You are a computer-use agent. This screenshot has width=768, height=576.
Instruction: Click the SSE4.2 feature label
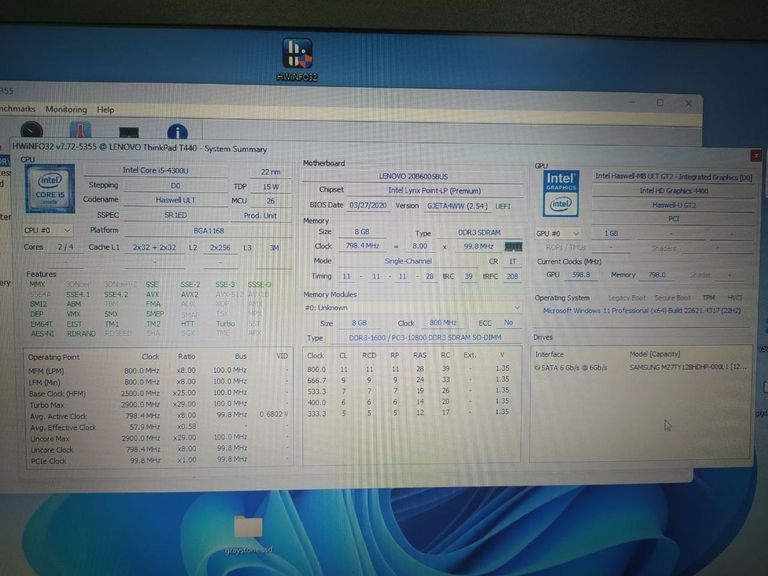116,294
